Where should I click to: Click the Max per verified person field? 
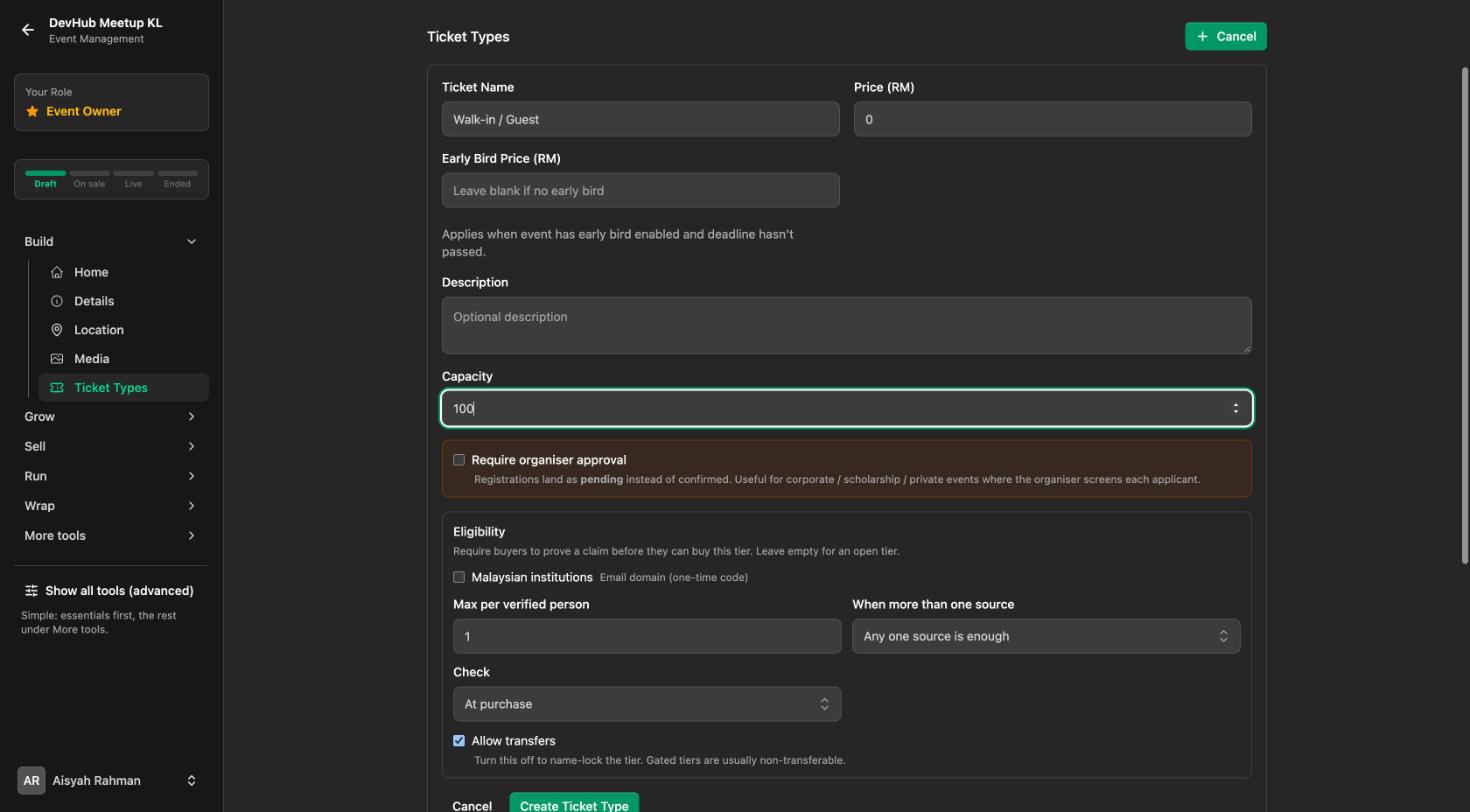pos(647,636)
